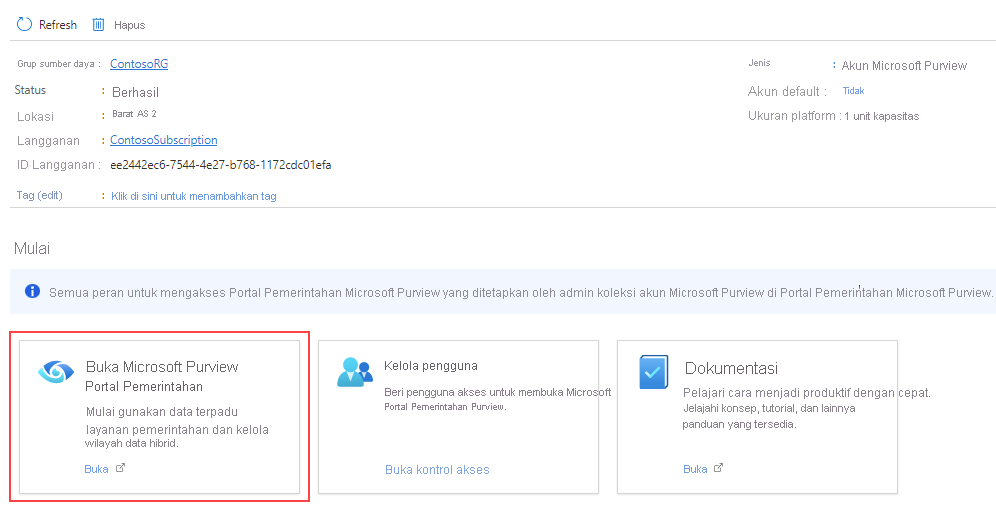The image size is (996, 508).
Task: Click the blue info icon in banner
Action: [x=32, y=291]
